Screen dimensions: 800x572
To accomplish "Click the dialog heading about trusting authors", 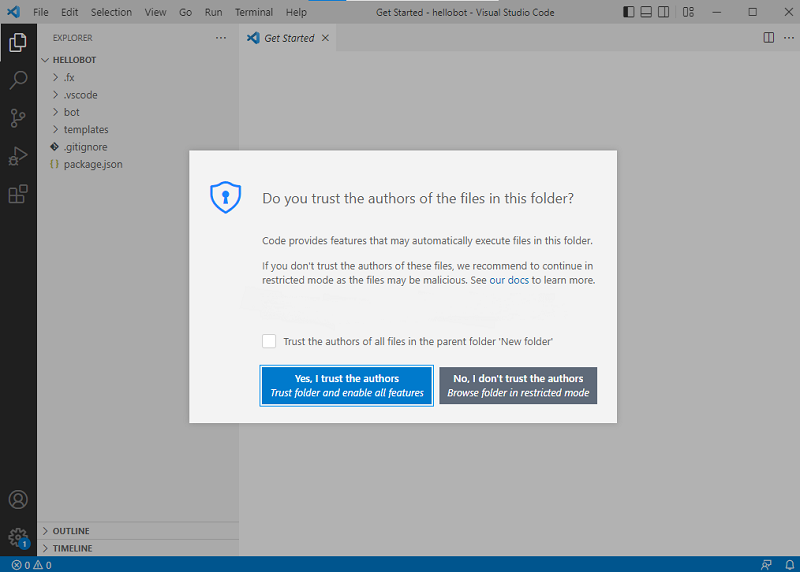I will (x=418, y=198).
